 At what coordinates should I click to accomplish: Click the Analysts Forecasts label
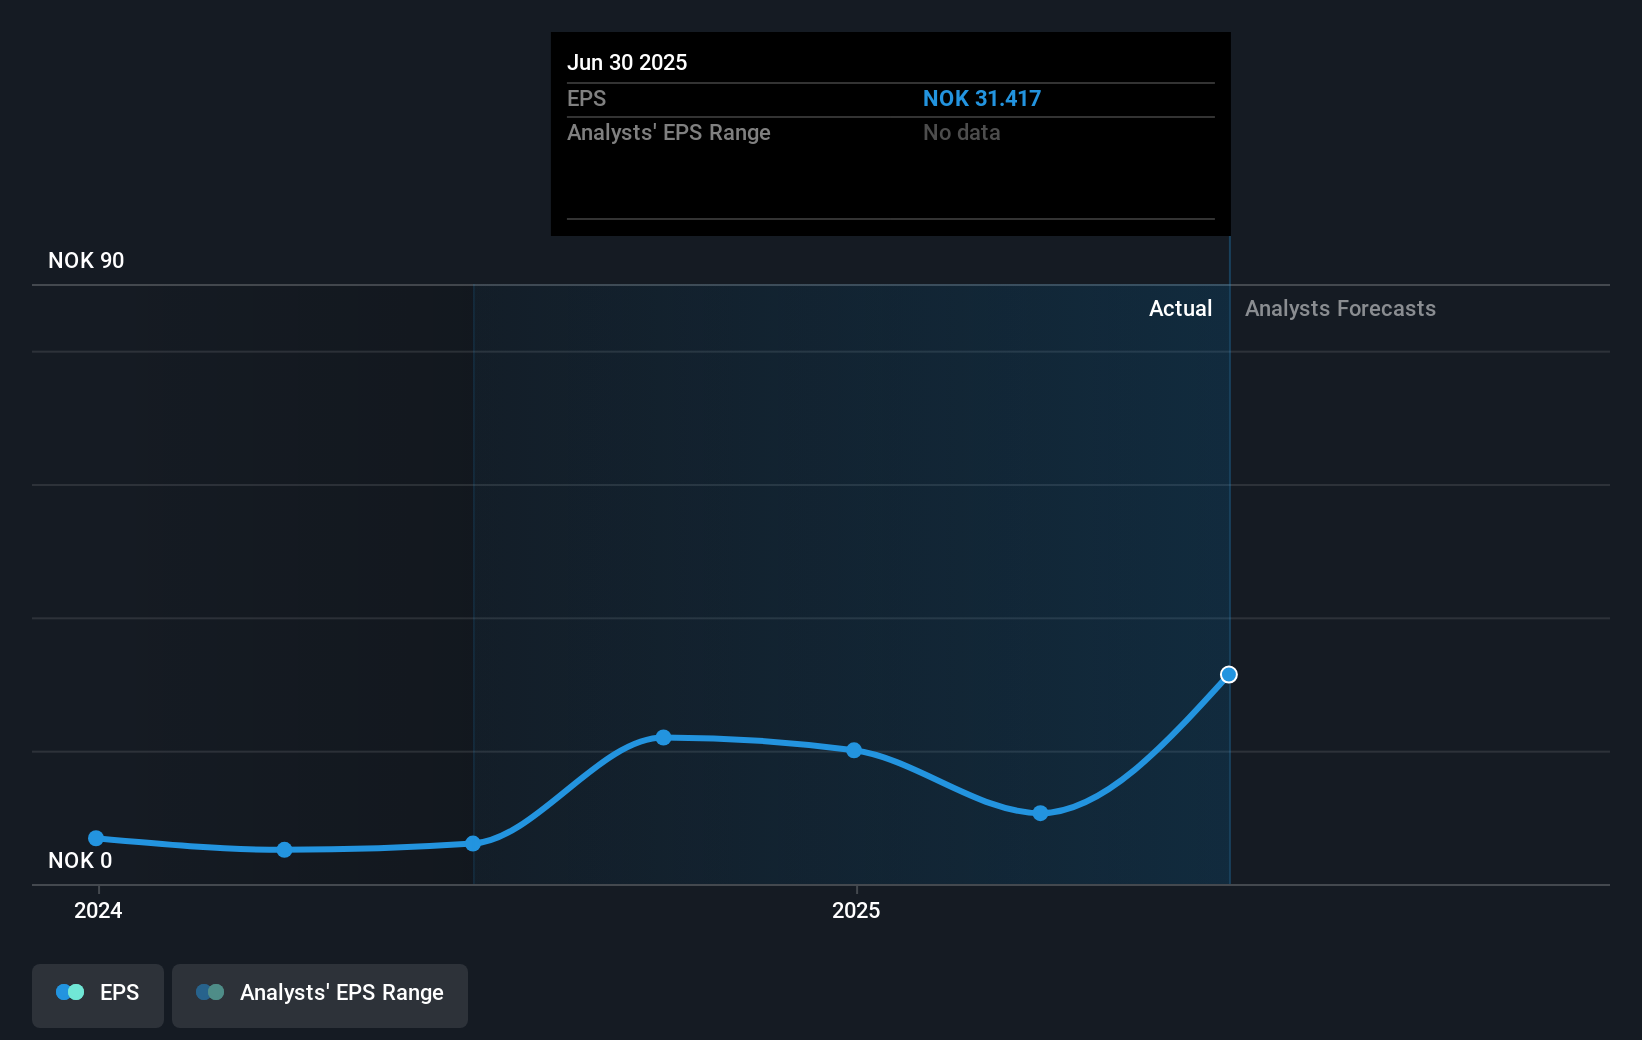click(x=1340, y=309)
